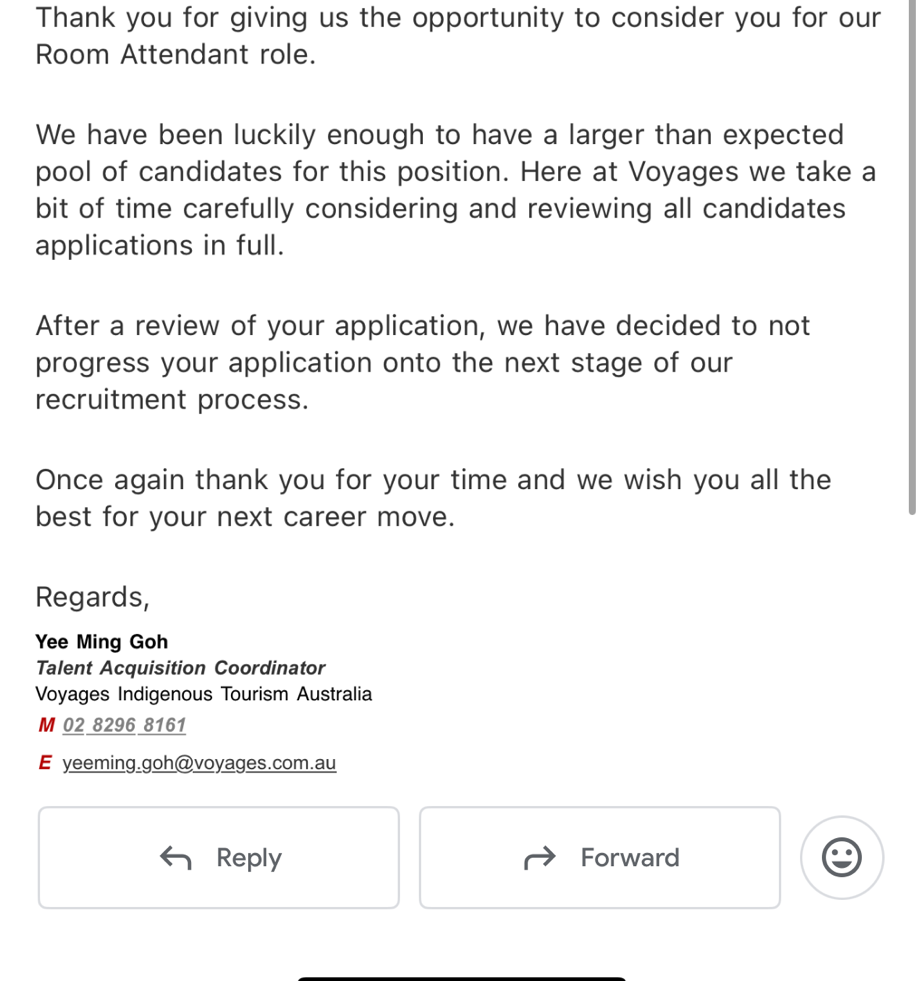
Task: Click the Talent Acquisition Coordinator title
Action: point(180,668)
